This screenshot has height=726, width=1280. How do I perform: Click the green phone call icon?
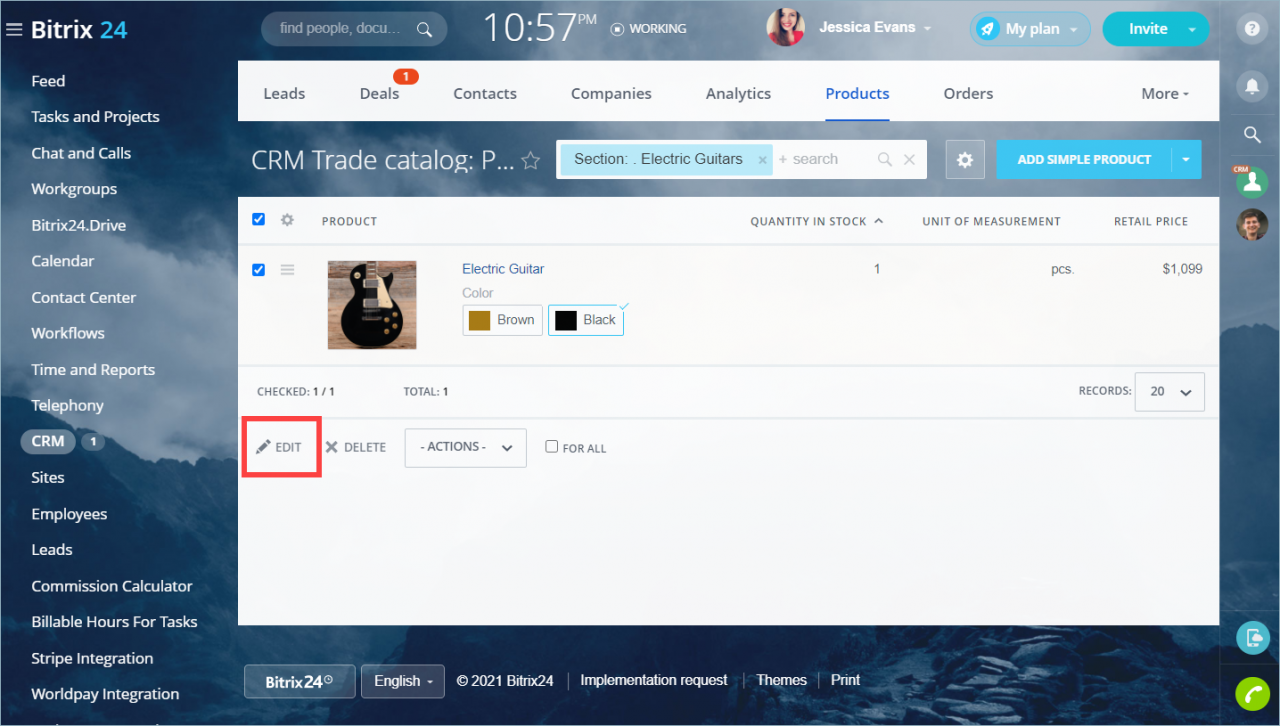[1252, 693]
